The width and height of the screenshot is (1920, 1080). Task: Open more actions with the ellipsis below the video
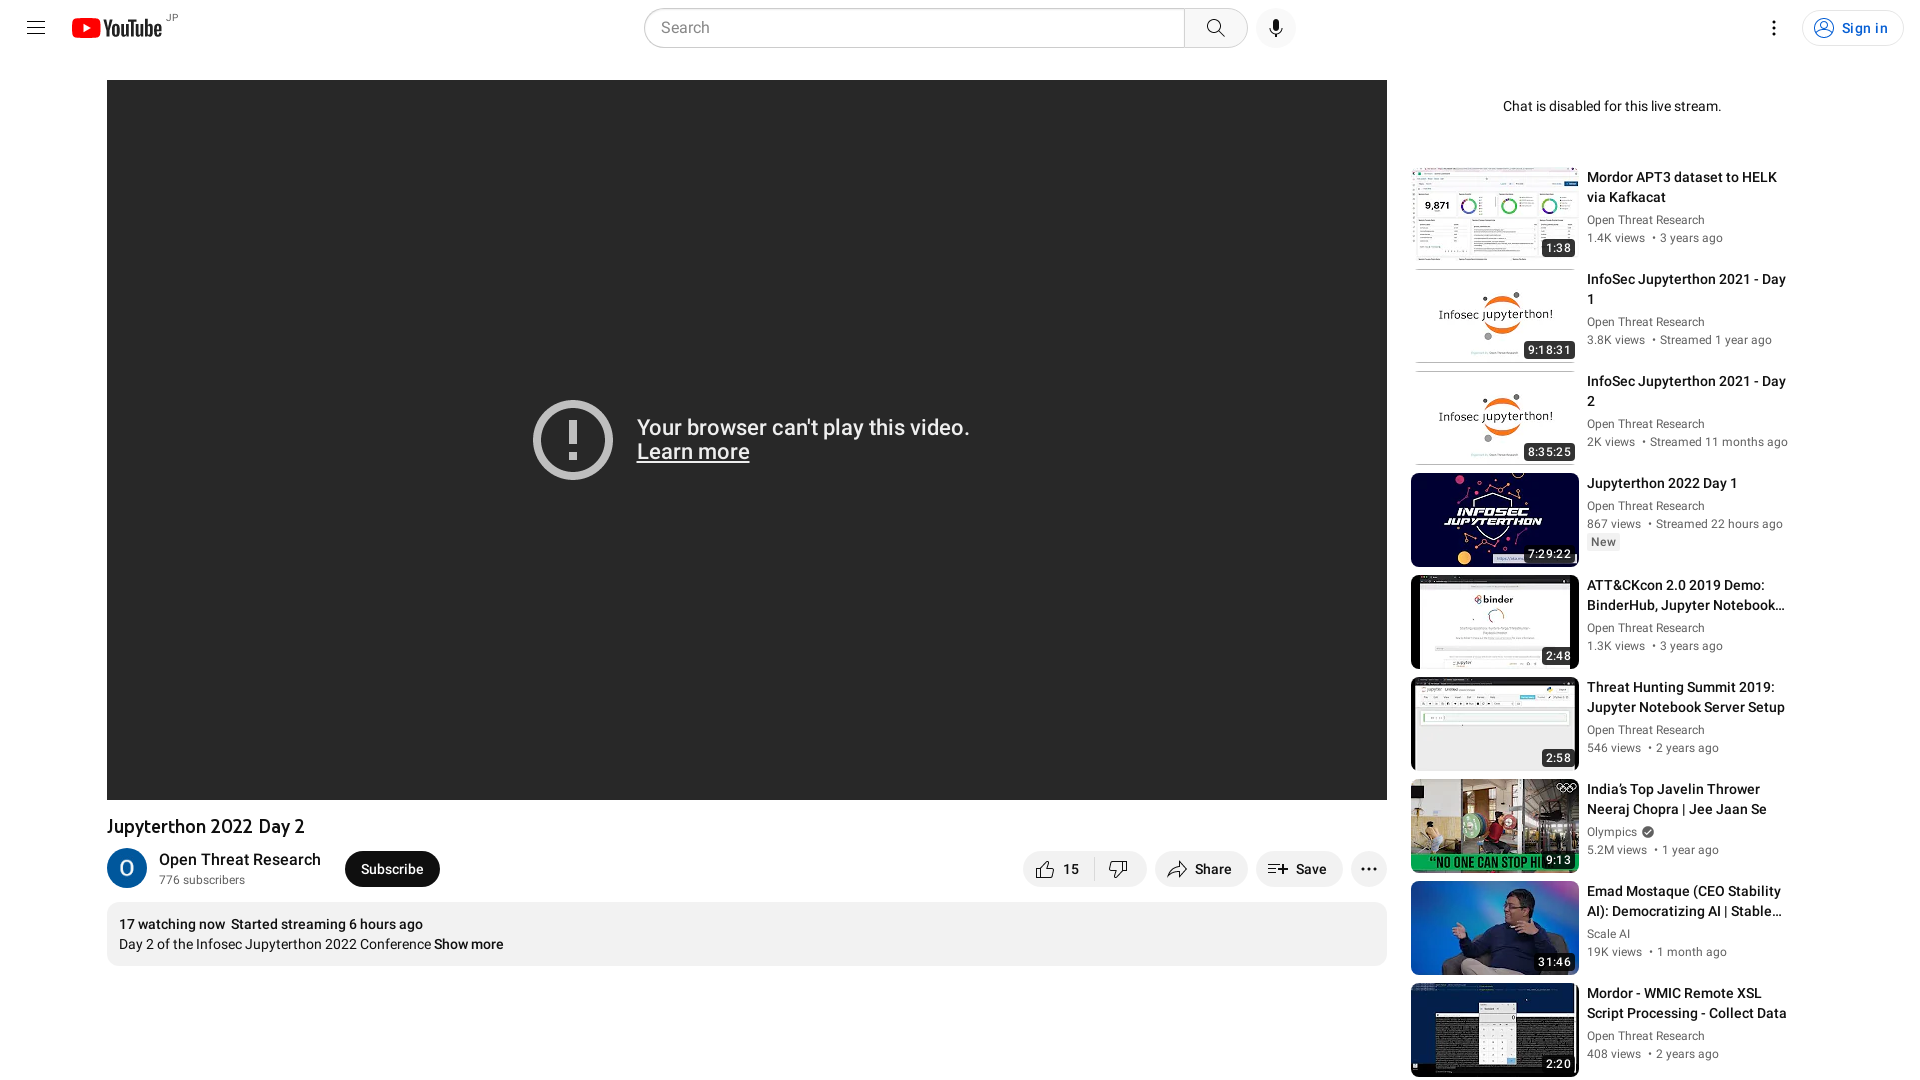coord(1368,869)
